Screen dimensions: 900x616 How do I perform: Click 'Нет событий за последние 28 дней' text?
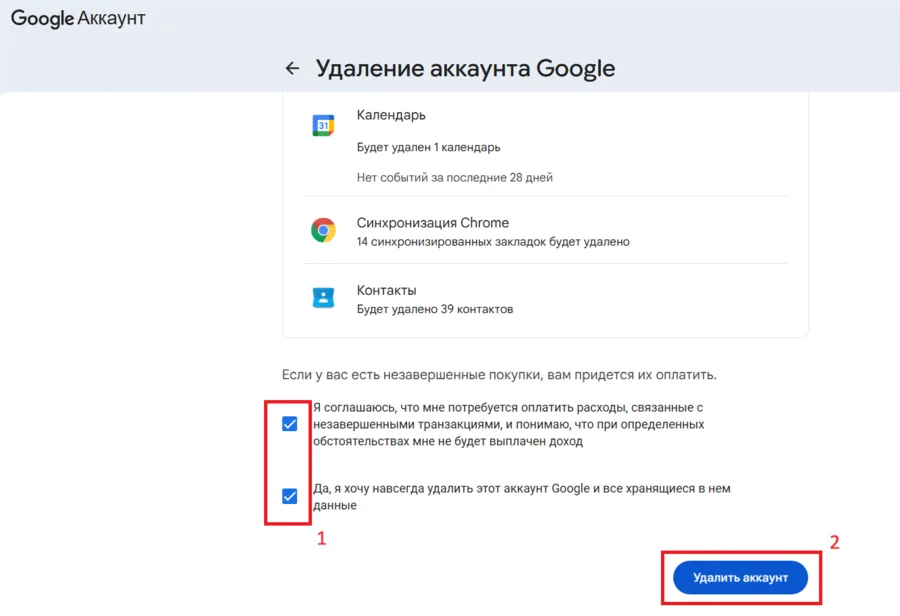click(x=454, y=177)
